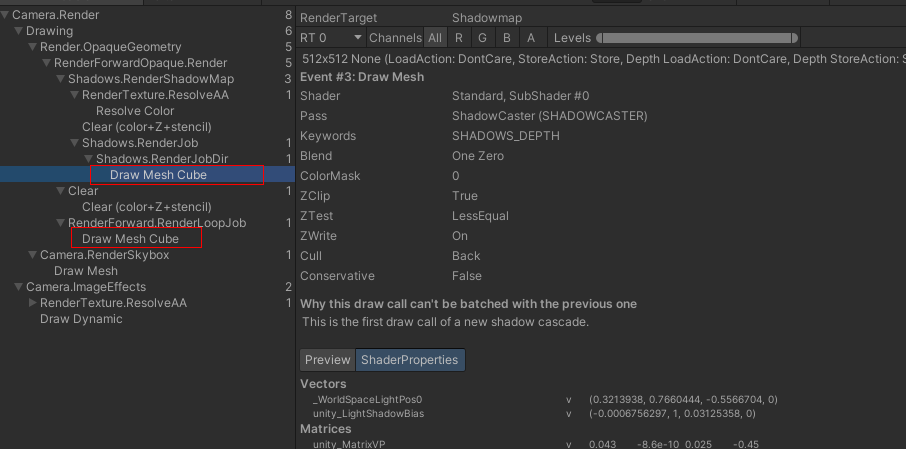906x449 pixels.
Task: Select the Resolve Color event
Action: [135, 111]
